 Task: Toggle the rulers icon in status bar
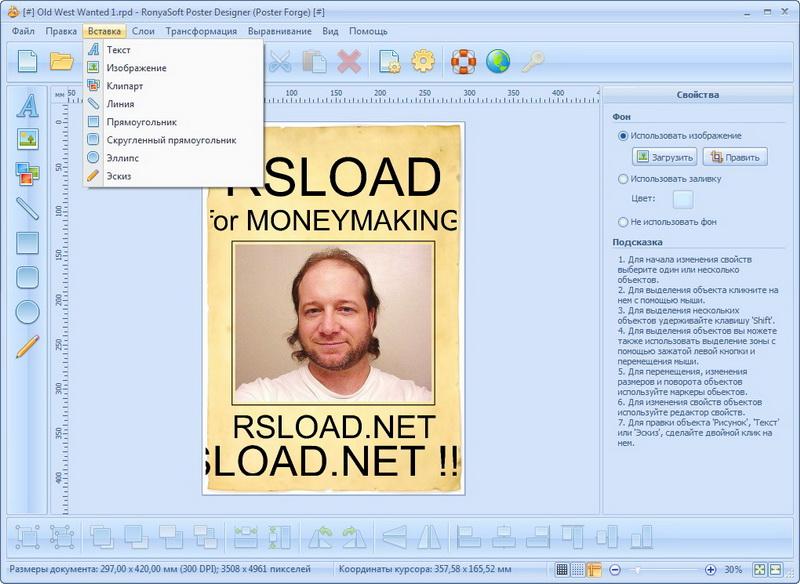pos(593,569)
